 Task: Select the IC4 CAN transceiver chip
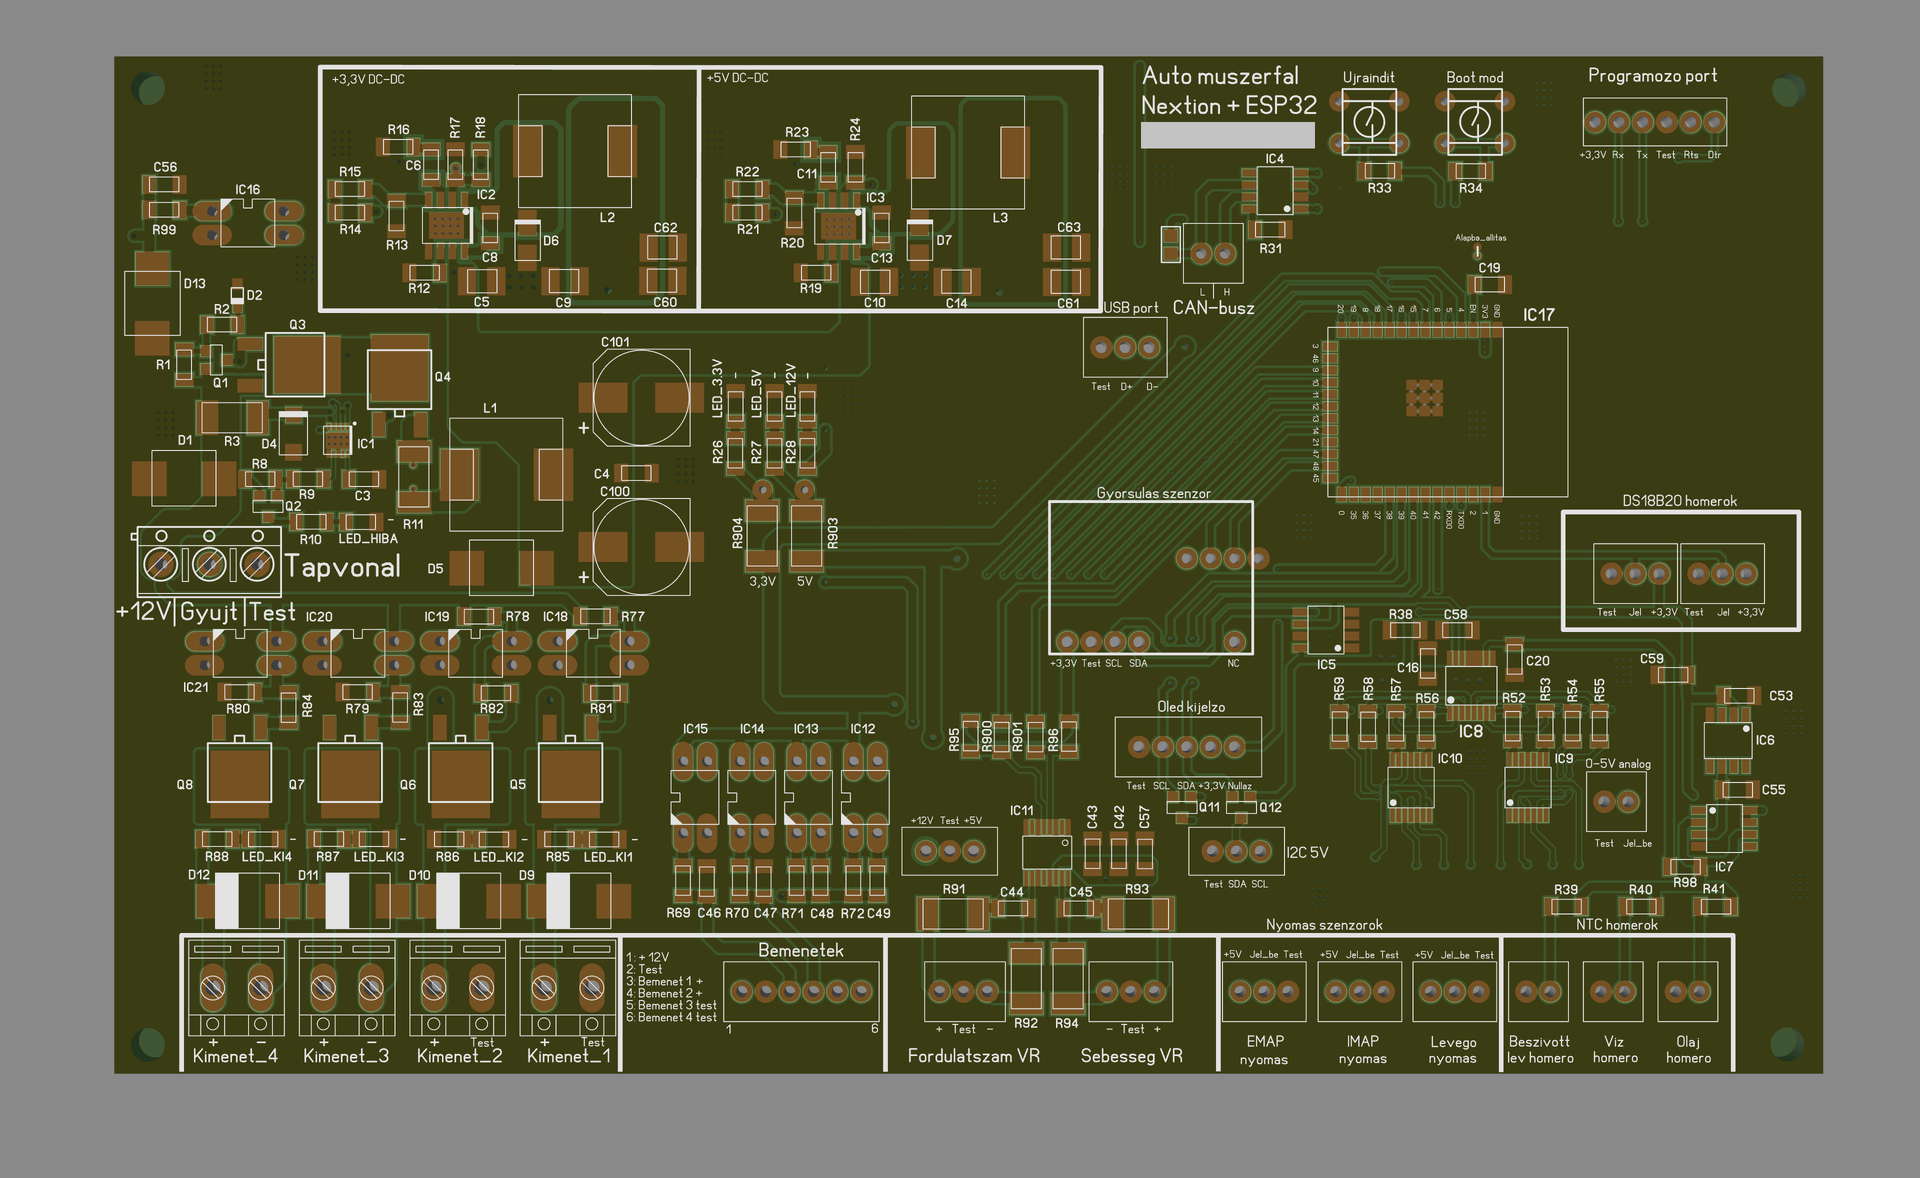(x=1274, y=190)
